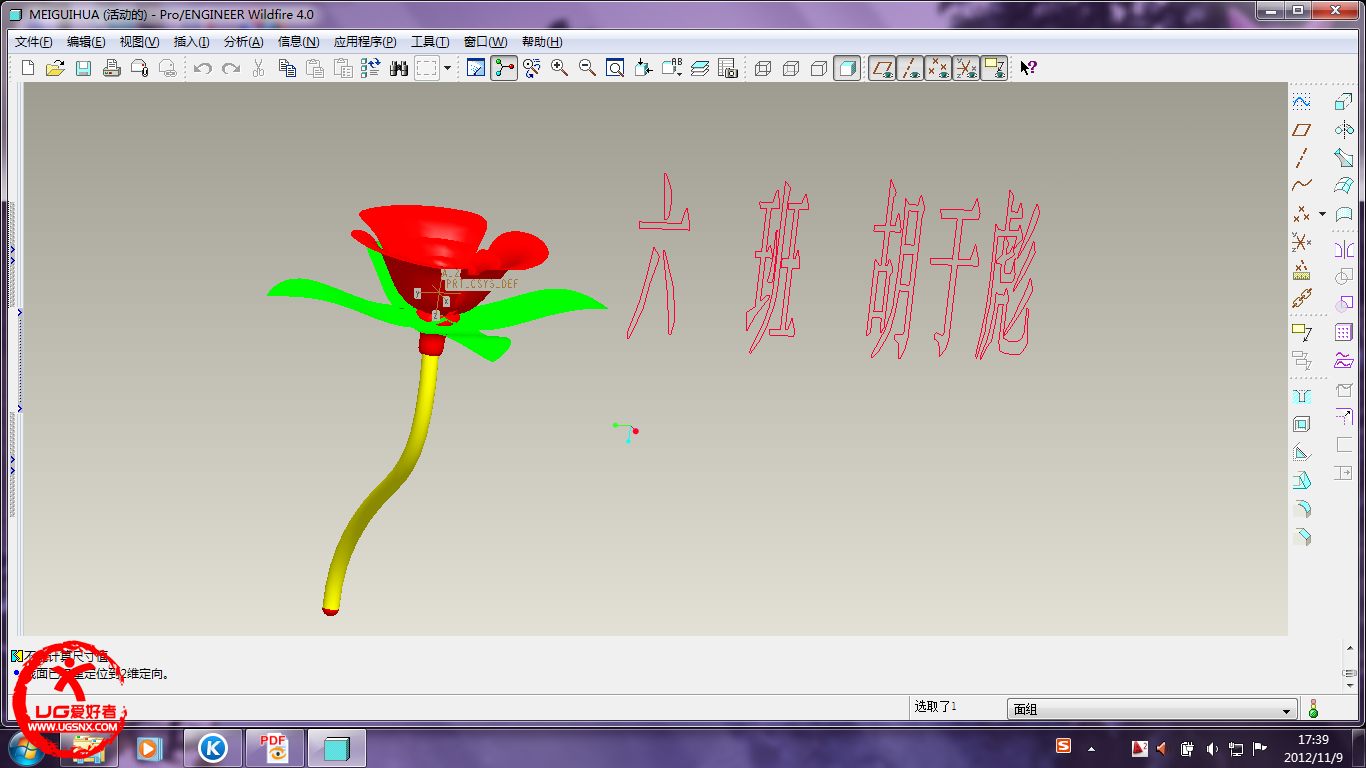This screenshot has height=768, width=1366.
Task: Select the Round edge tool
Action: click(1301, 509)
